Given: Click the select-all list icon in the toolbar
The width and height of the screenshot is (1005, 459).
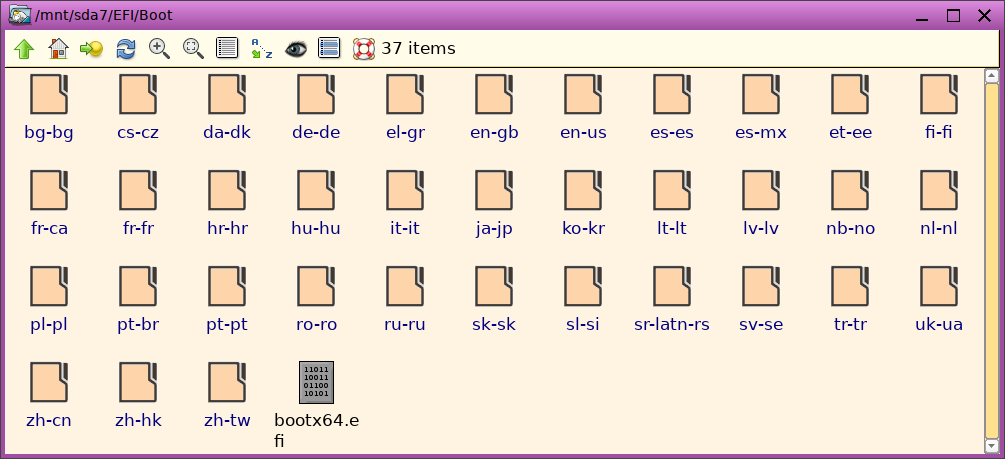Looking at the screenshot, I should 329,48.
